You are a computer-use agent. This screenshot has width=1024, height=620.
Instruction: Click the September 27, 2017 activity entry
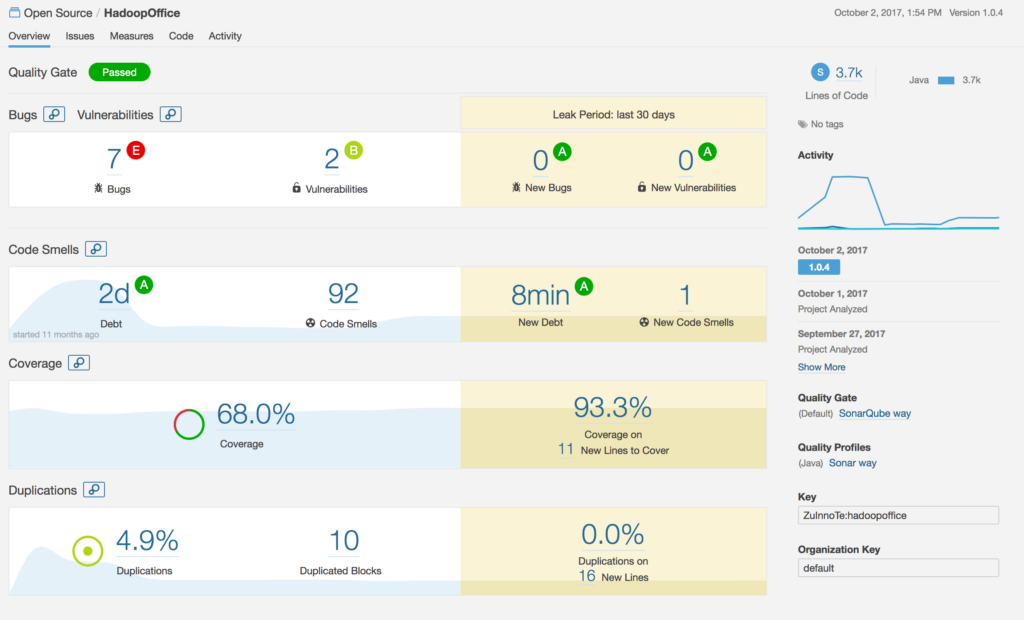[898, 341]
